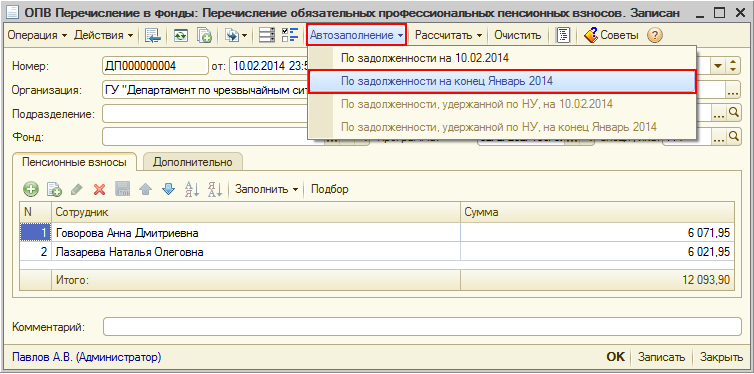
Task: Sort rows descending Я-to-A
Action: click(214, 189)
